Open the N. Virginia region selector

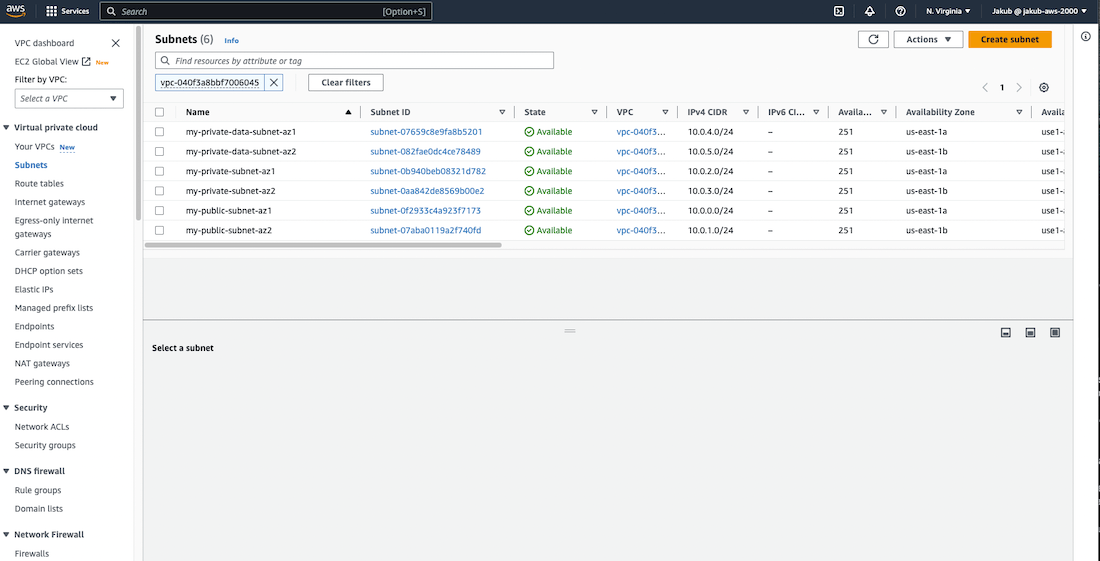(948, 11)
